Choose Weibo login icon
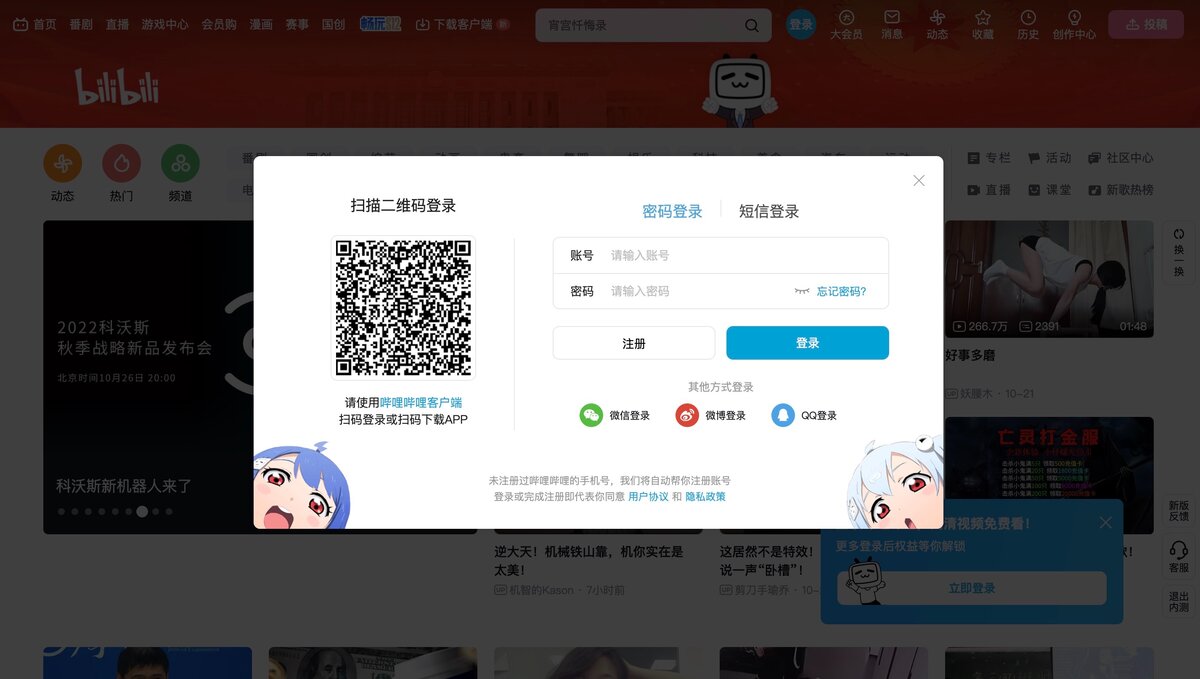The height and width of the screenshot is (679, 1200). click(687, 415)
